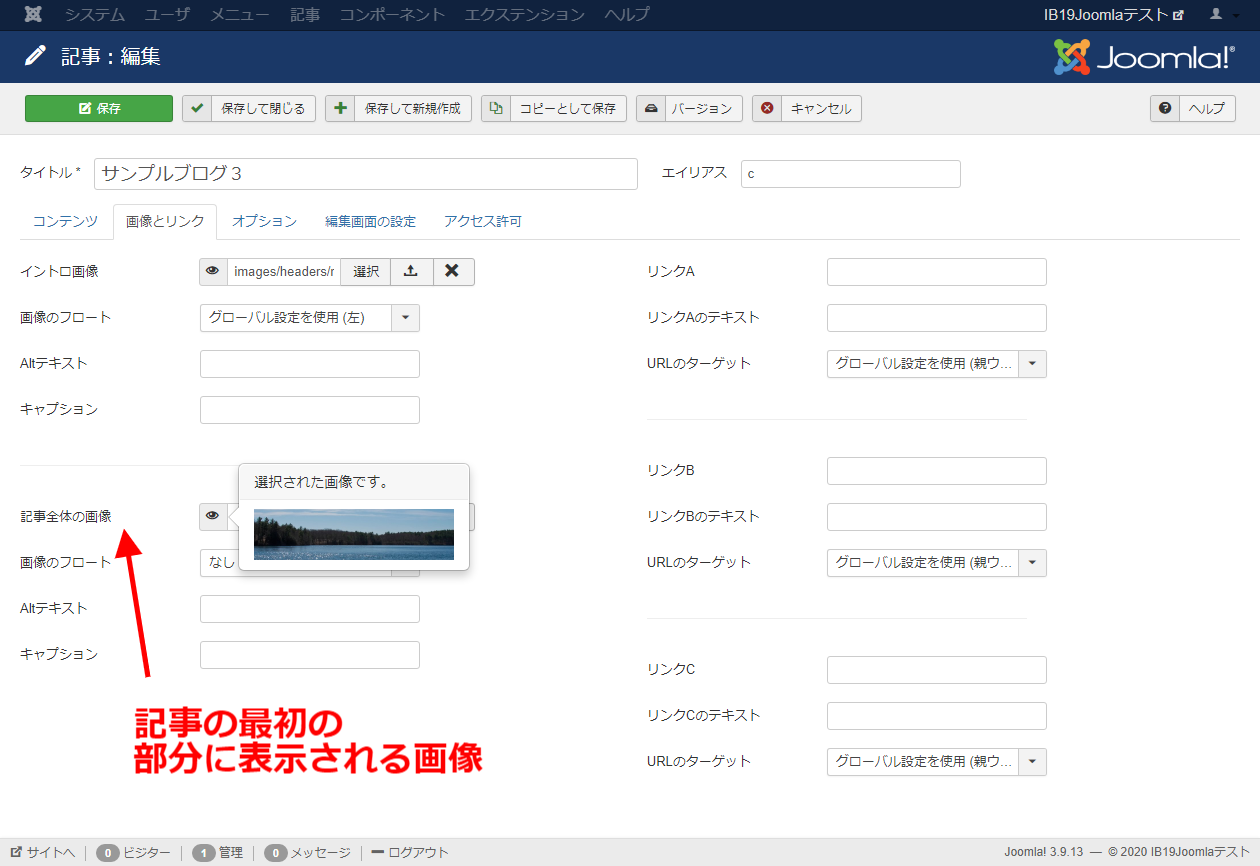Click Save & New (保存して新規作成) button
Image resolution: width=1260 pixels, height=866 pixels.
[x=399, y=109]
